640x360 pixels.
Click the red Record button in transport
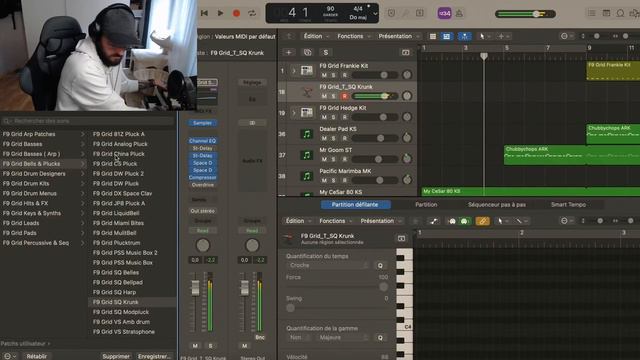236,13
